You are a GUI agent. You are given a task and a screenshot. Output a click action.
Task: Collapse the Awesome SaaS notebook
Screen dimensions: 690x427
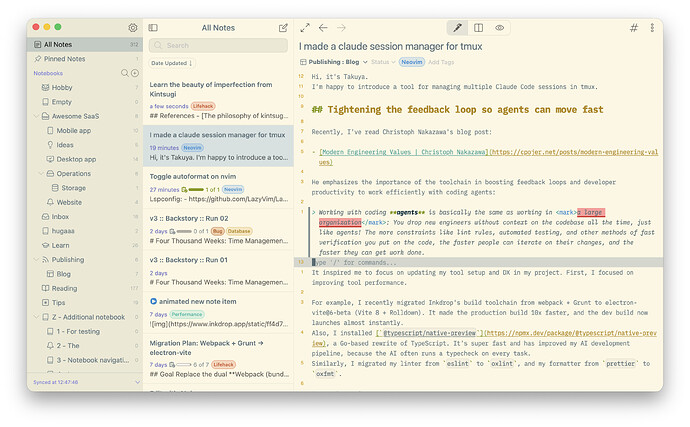click(36, 116)
